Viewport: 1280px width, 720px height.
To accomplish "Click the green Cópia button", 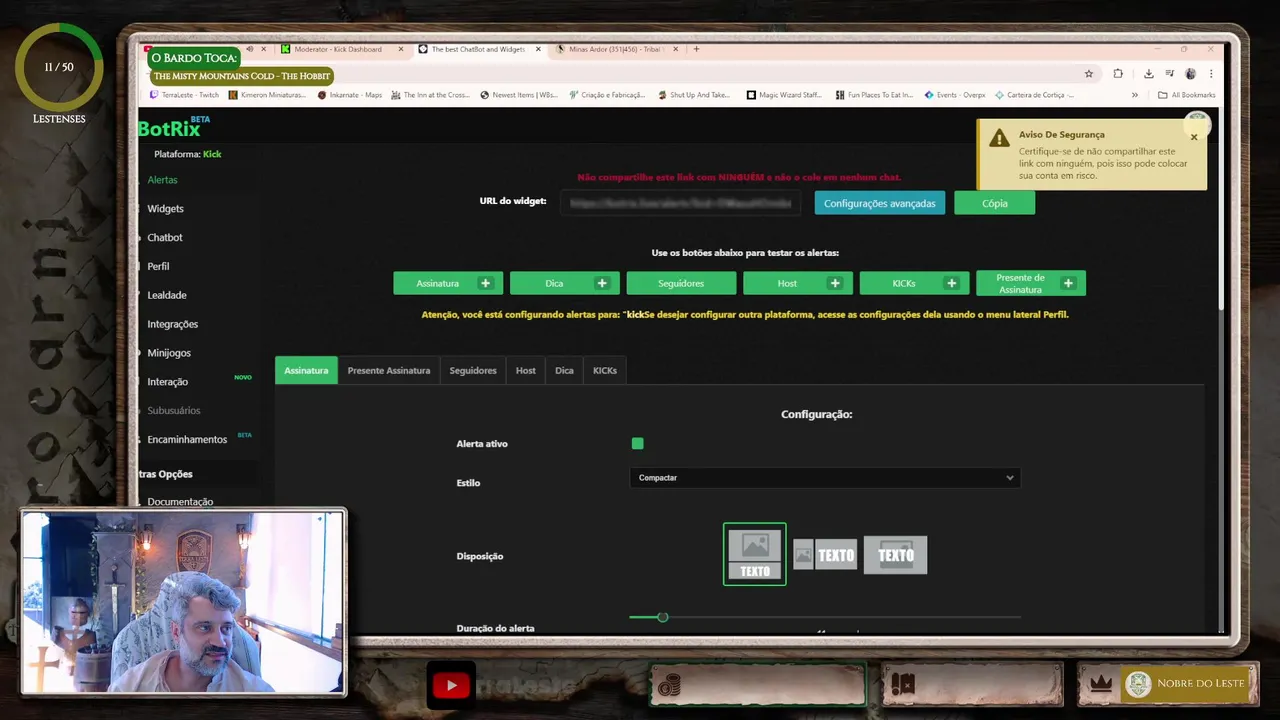I will [994, 203].
